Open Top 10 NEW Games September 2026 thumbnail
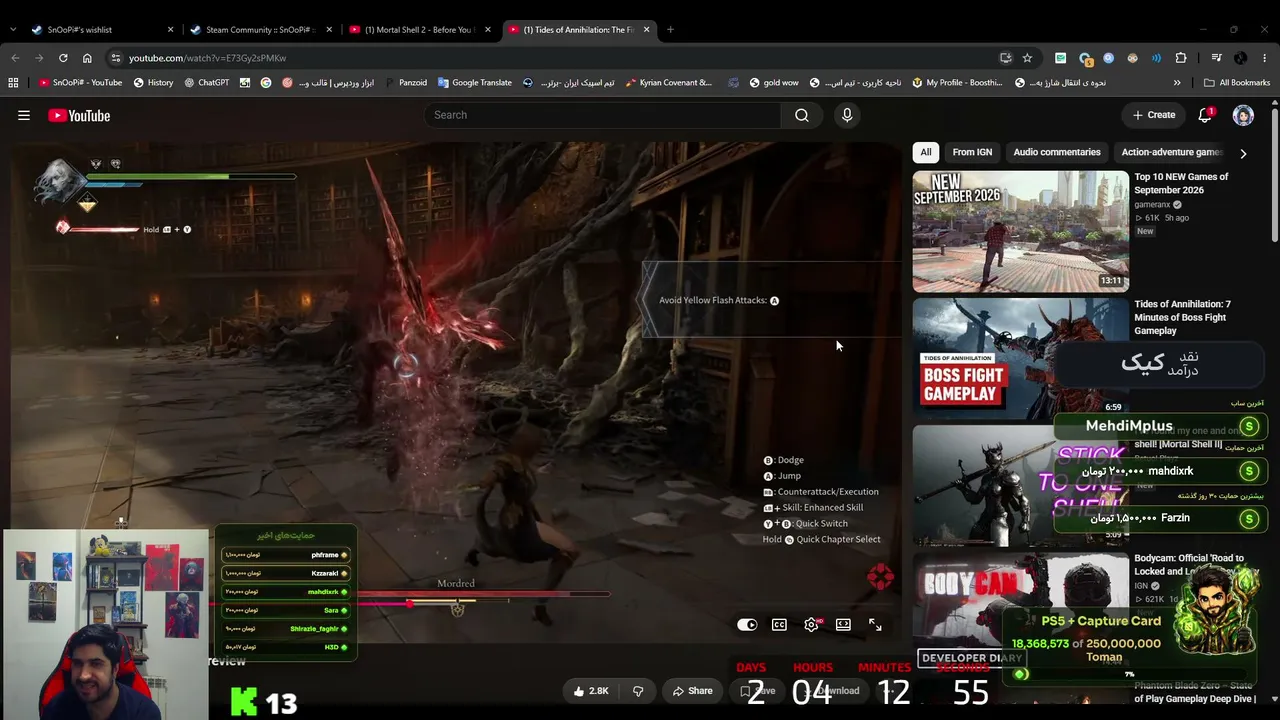The height and width of the screenshot is (720, 1280). coord(1020,231)
